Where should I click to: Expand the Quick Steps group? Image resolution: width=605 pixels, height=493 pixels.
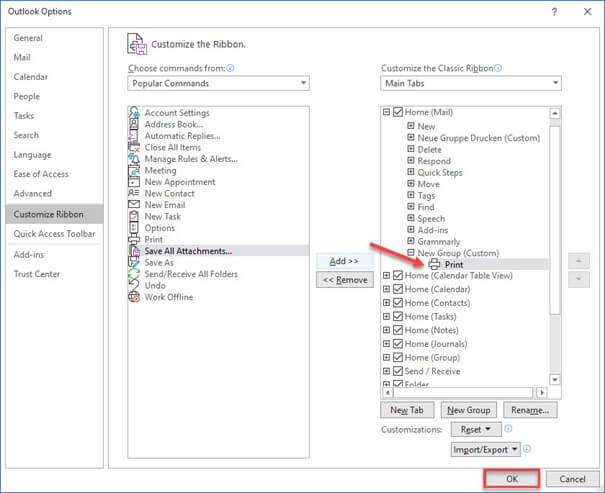411,172
